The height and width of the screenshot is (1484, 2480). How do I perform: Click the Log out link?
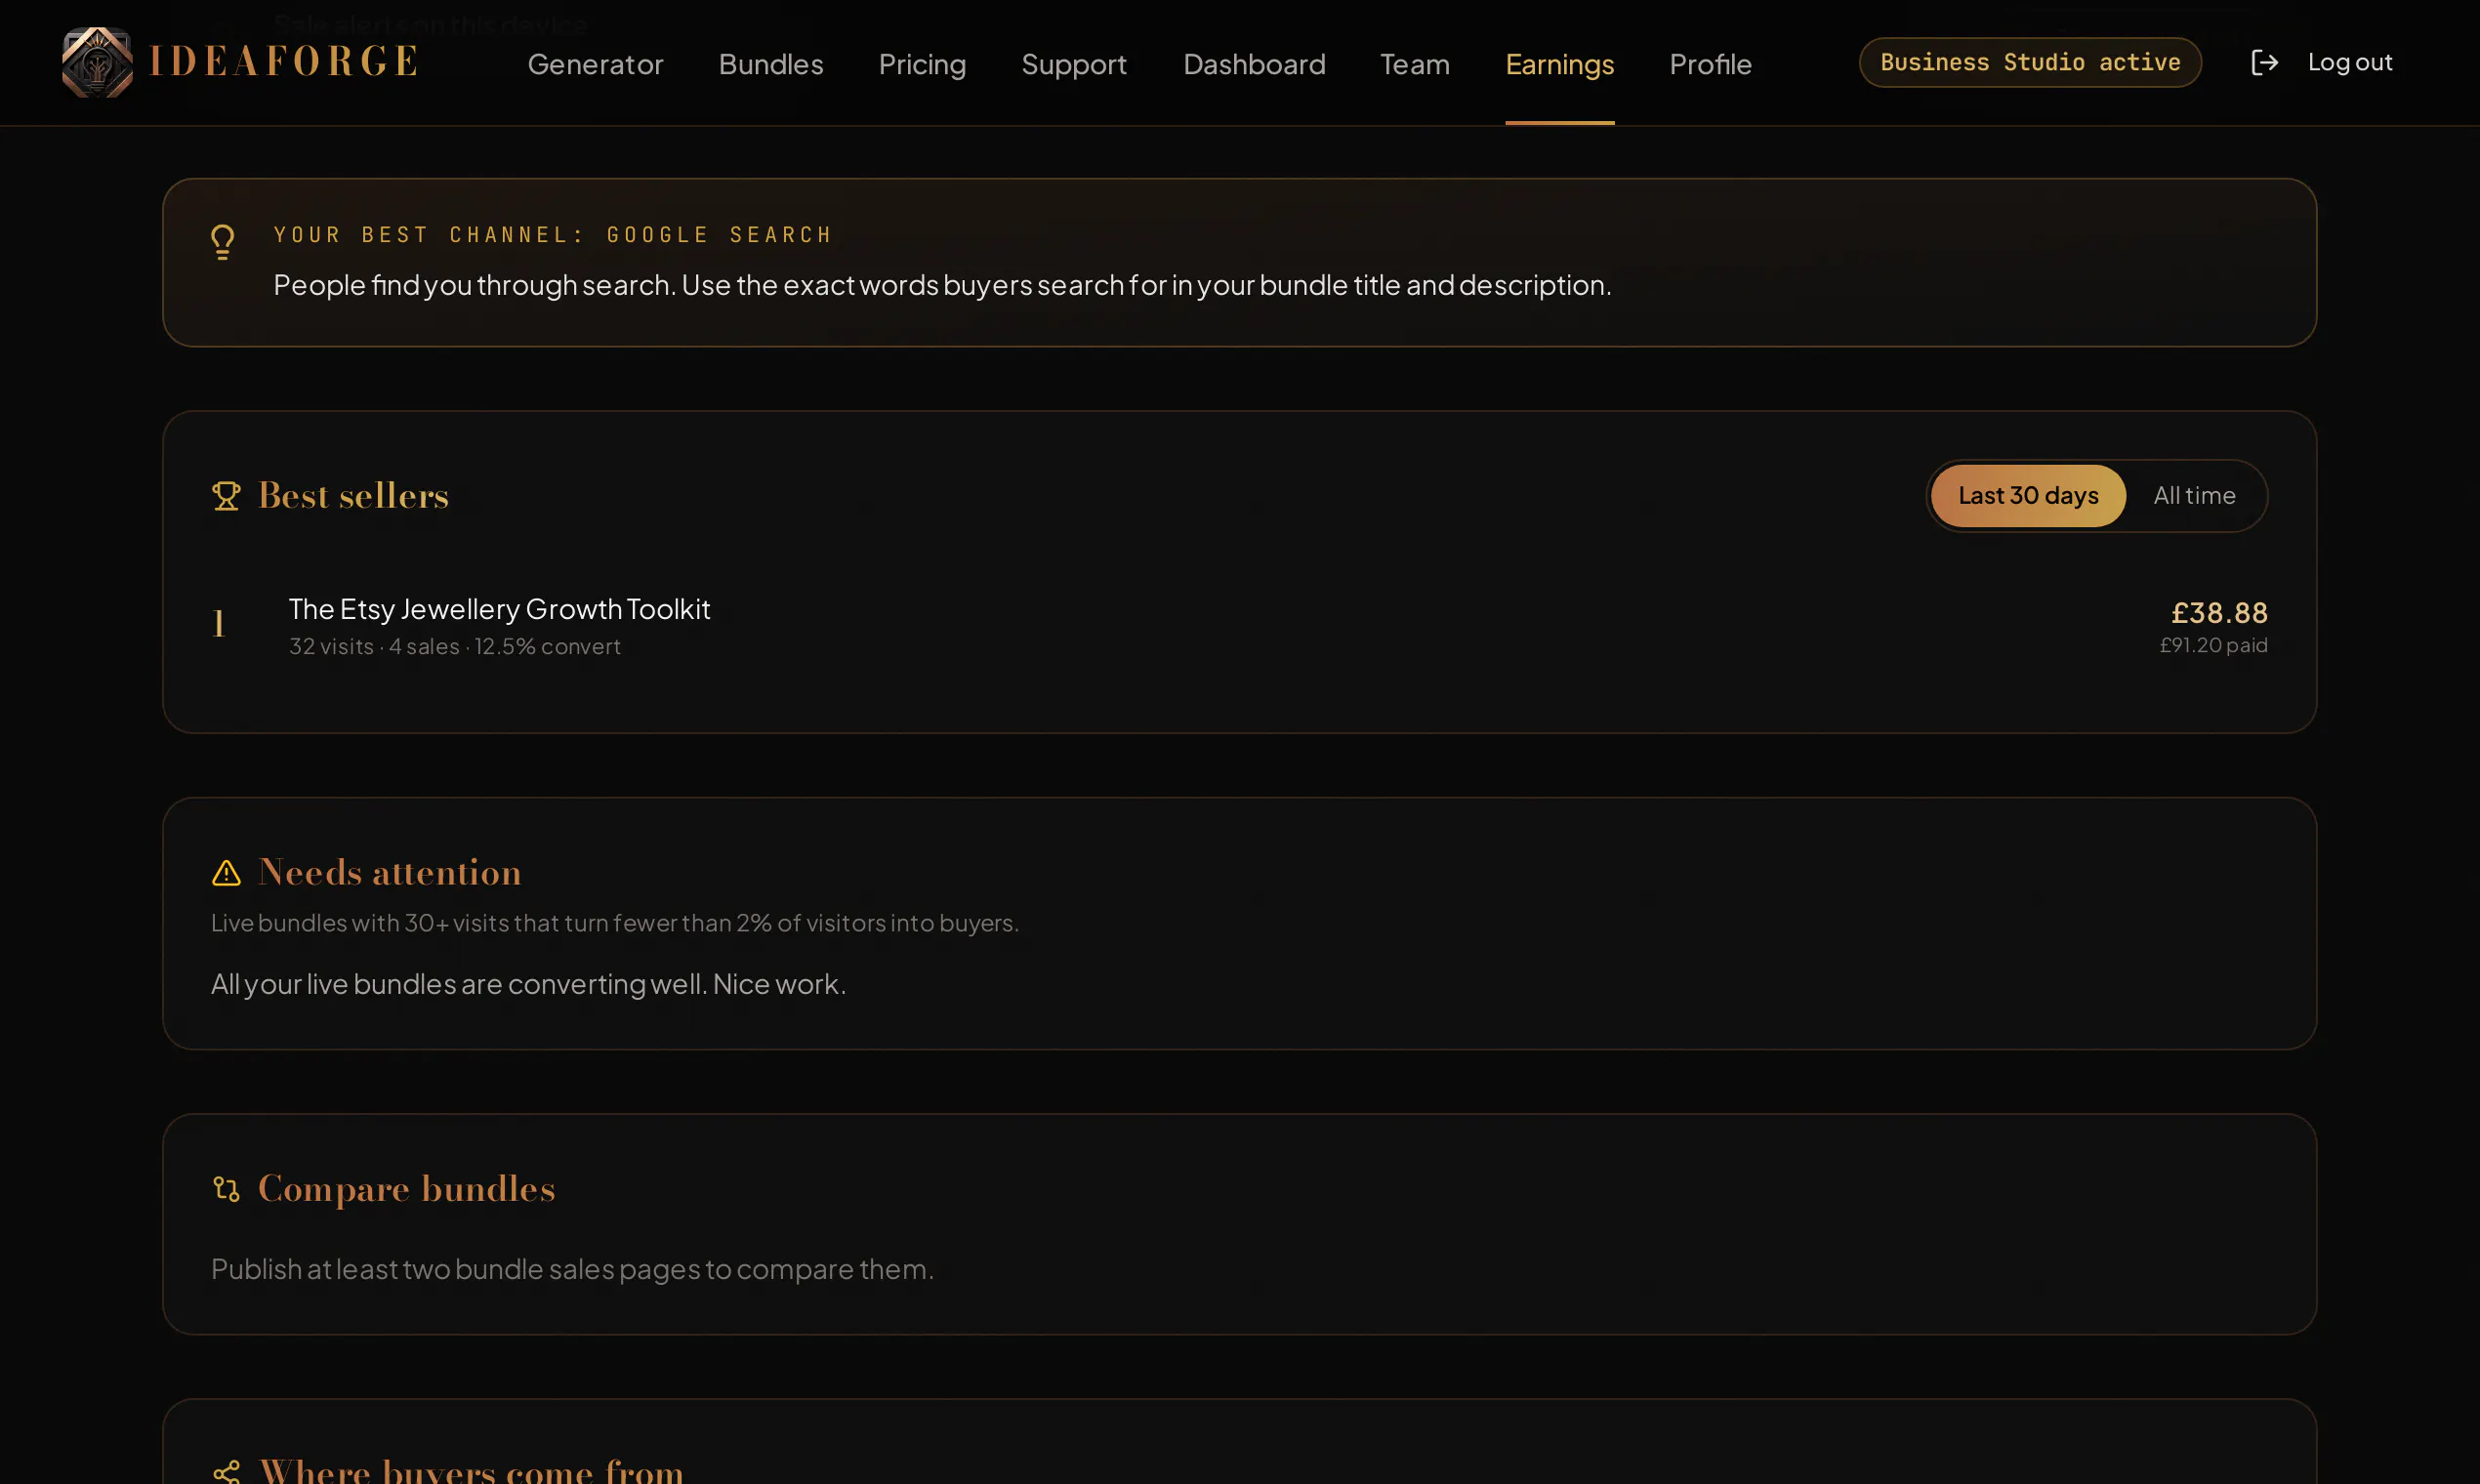click(x=2350, y=62)
